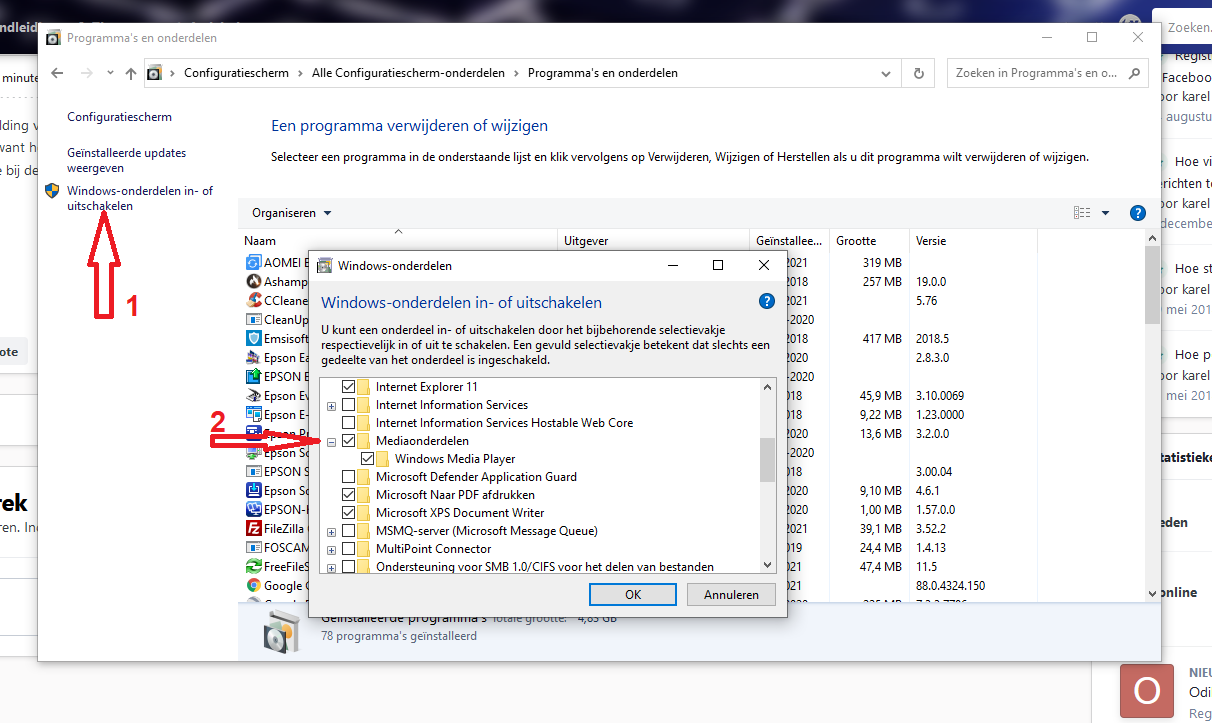The height and width of the screenshot is (723, 1212).
Task: Toggle the Windows Media Player checkbox
Action: [367, 459]
